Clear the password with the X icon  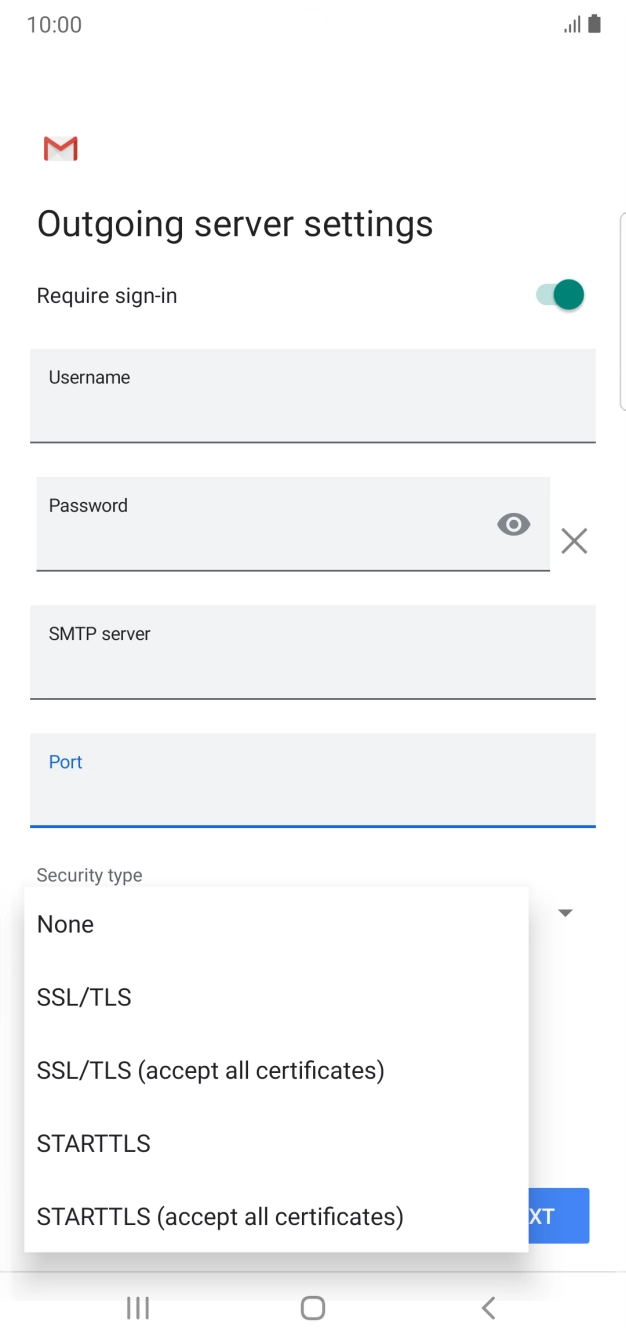(x=574, y=541)
